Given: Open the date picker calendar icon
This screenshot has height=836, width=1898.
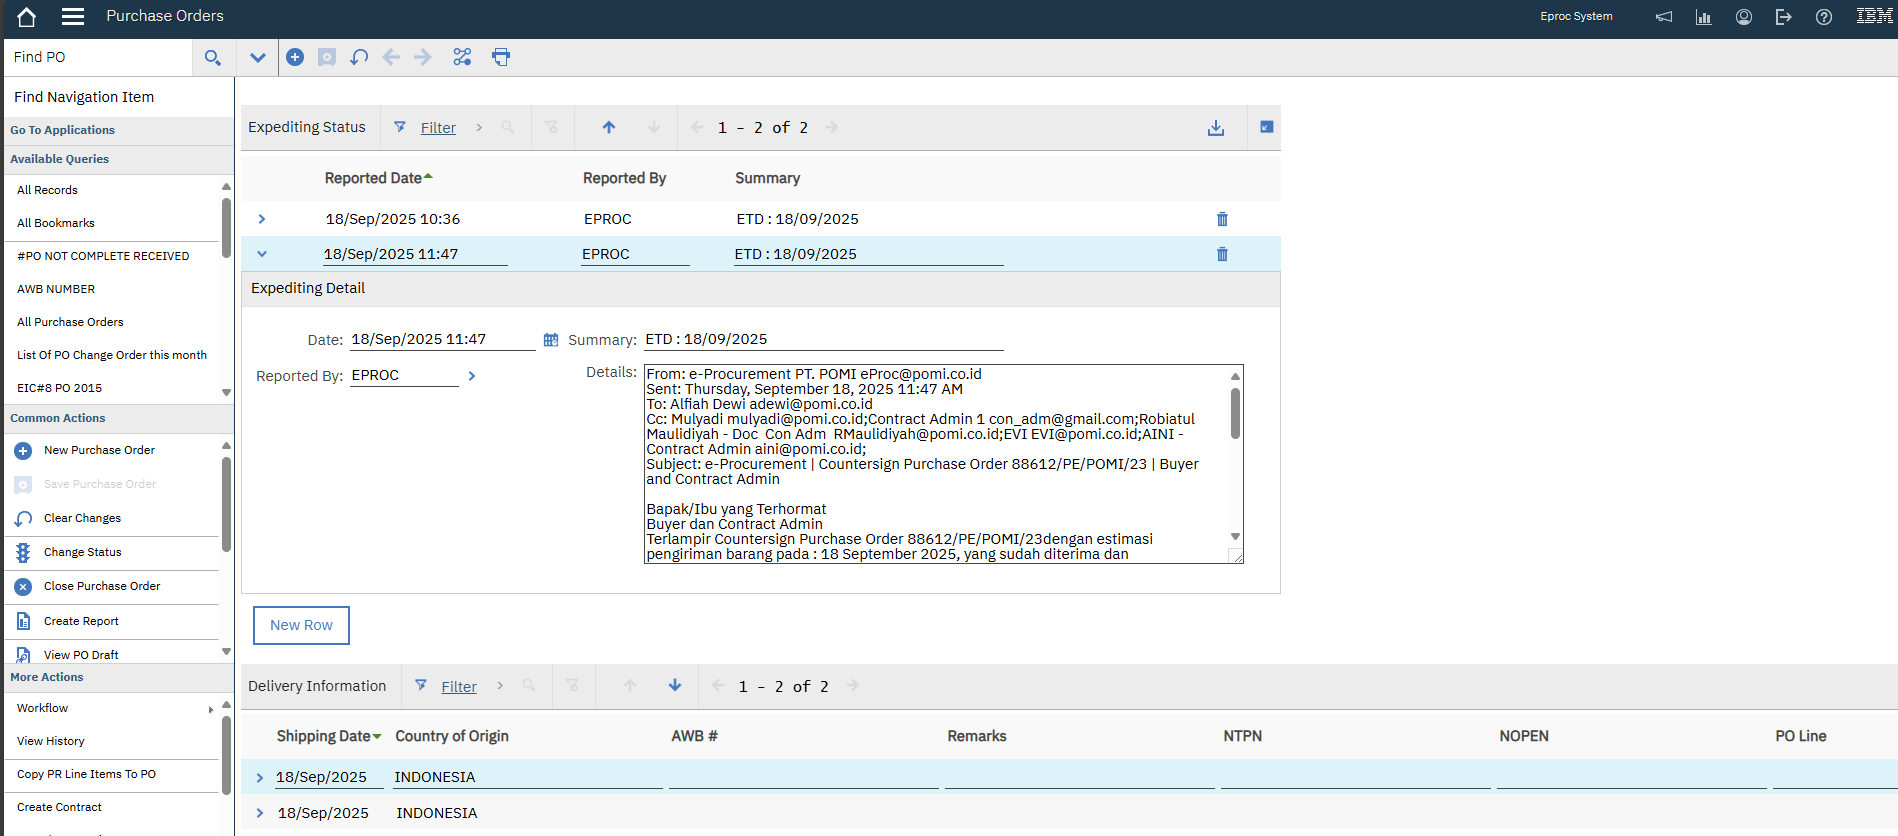Looking at the screenshot, I should (x=551, y=340).
